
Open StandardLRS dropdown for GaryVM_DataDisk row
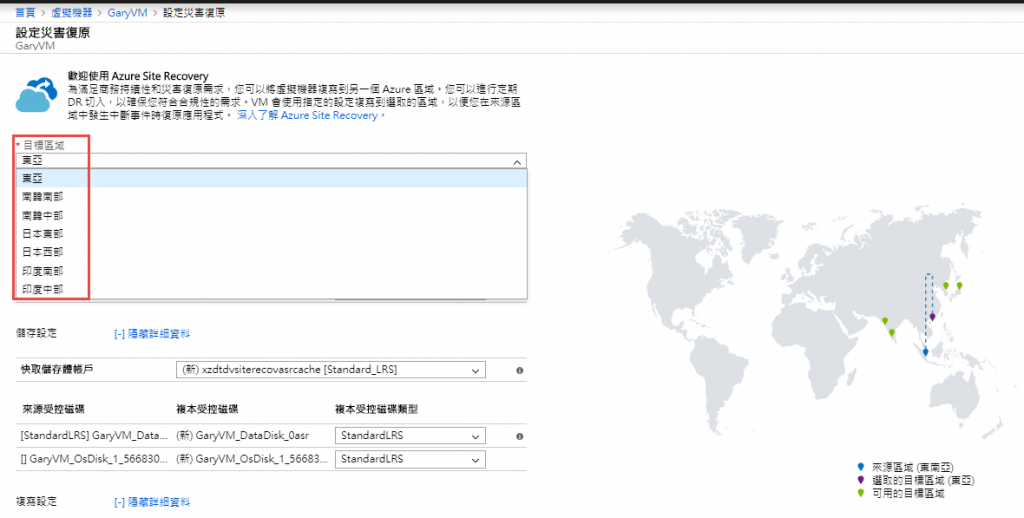coord(410,436)
